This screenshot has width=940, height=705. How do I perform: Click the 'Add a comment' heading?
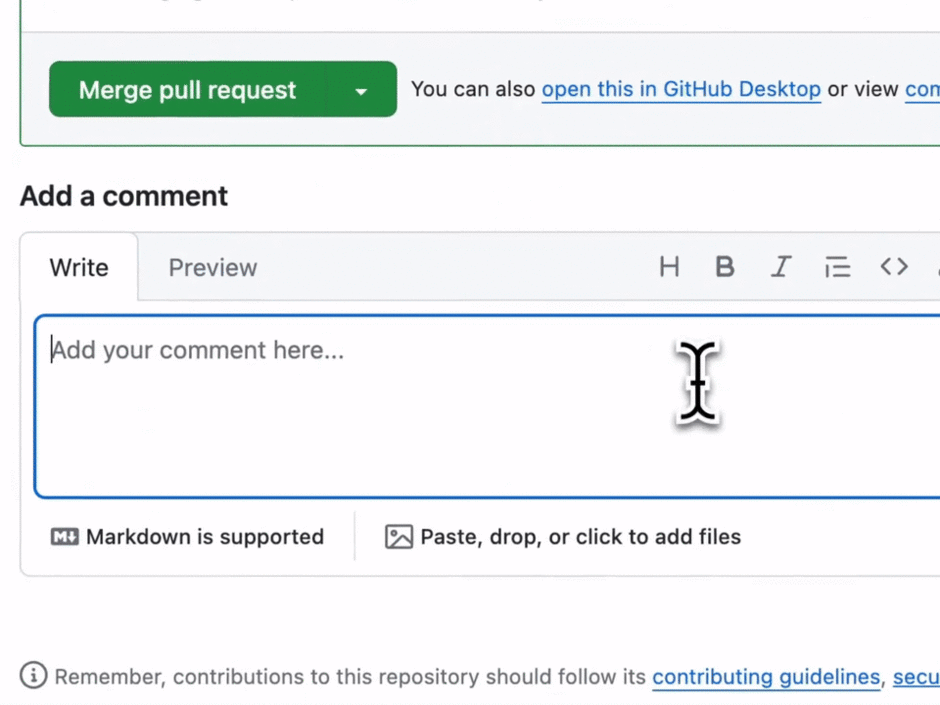click(124, 196)
